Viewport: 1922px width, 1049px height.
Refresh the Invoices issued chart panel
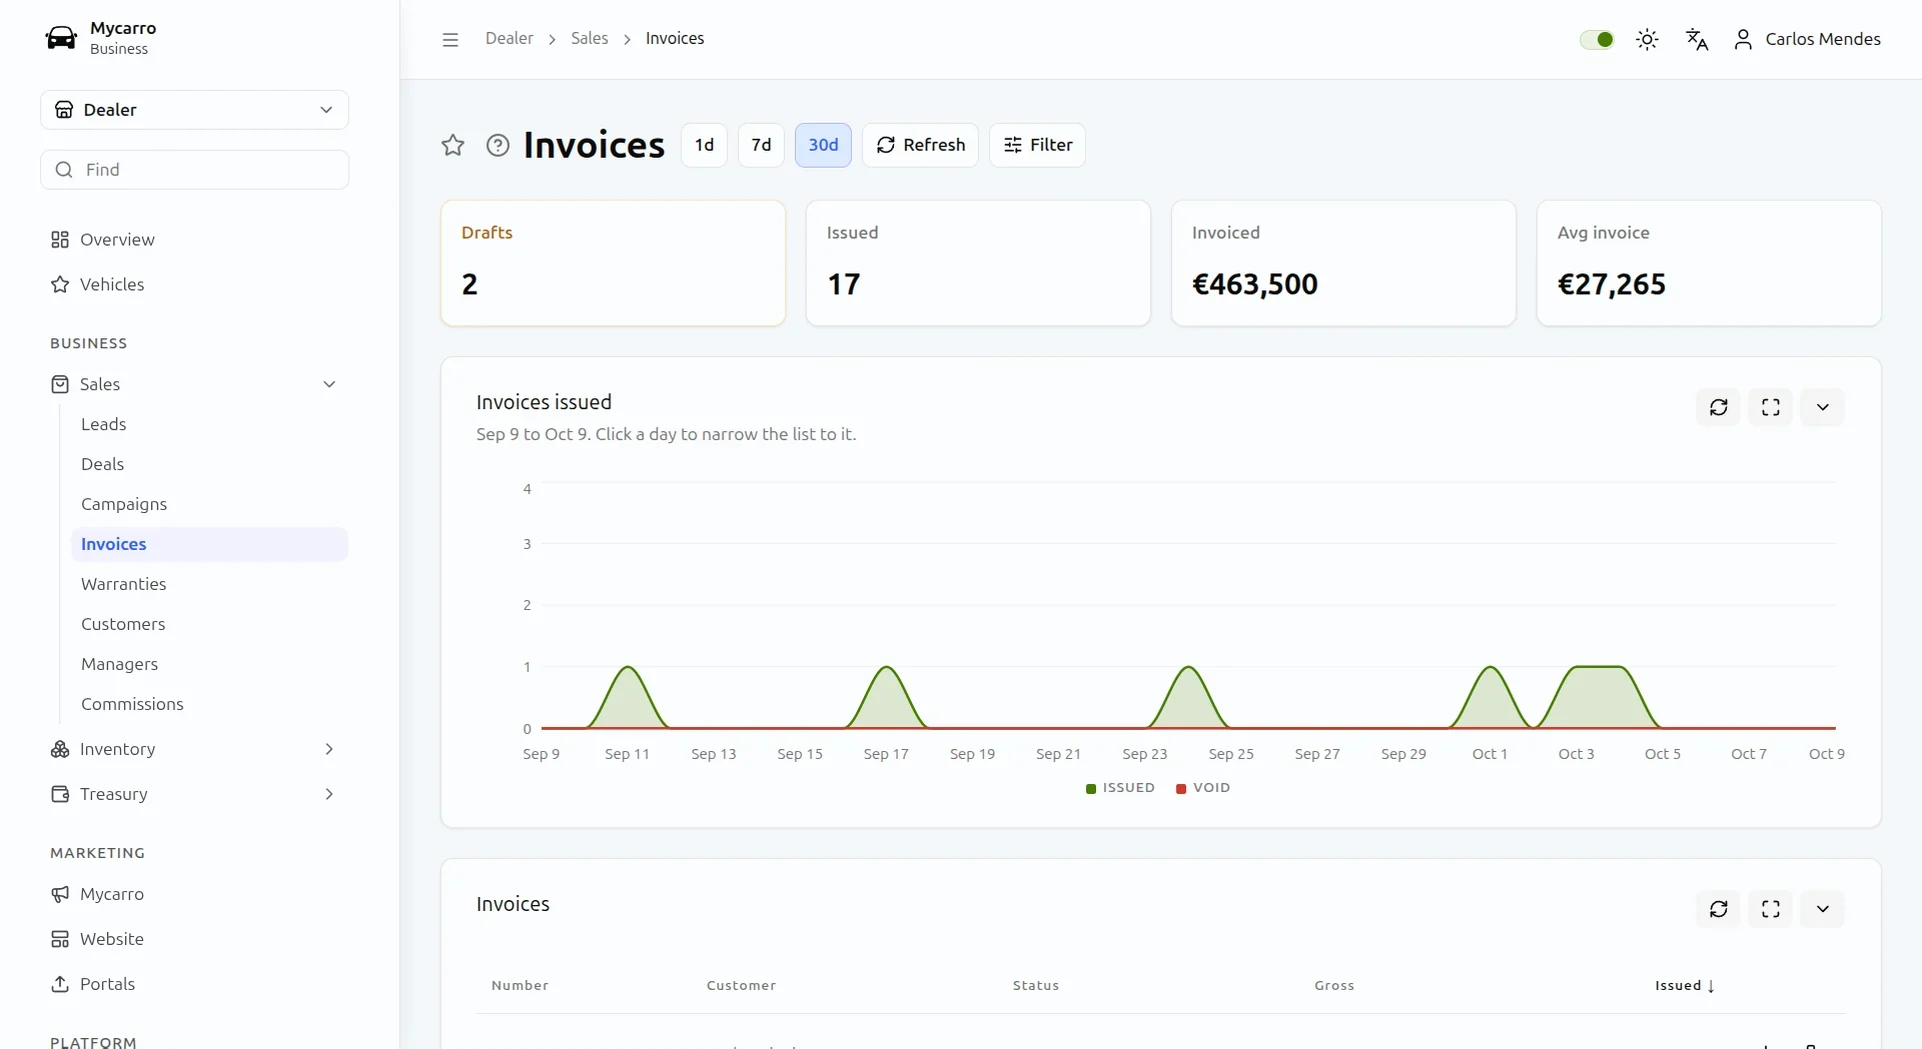click(1719, 407)
